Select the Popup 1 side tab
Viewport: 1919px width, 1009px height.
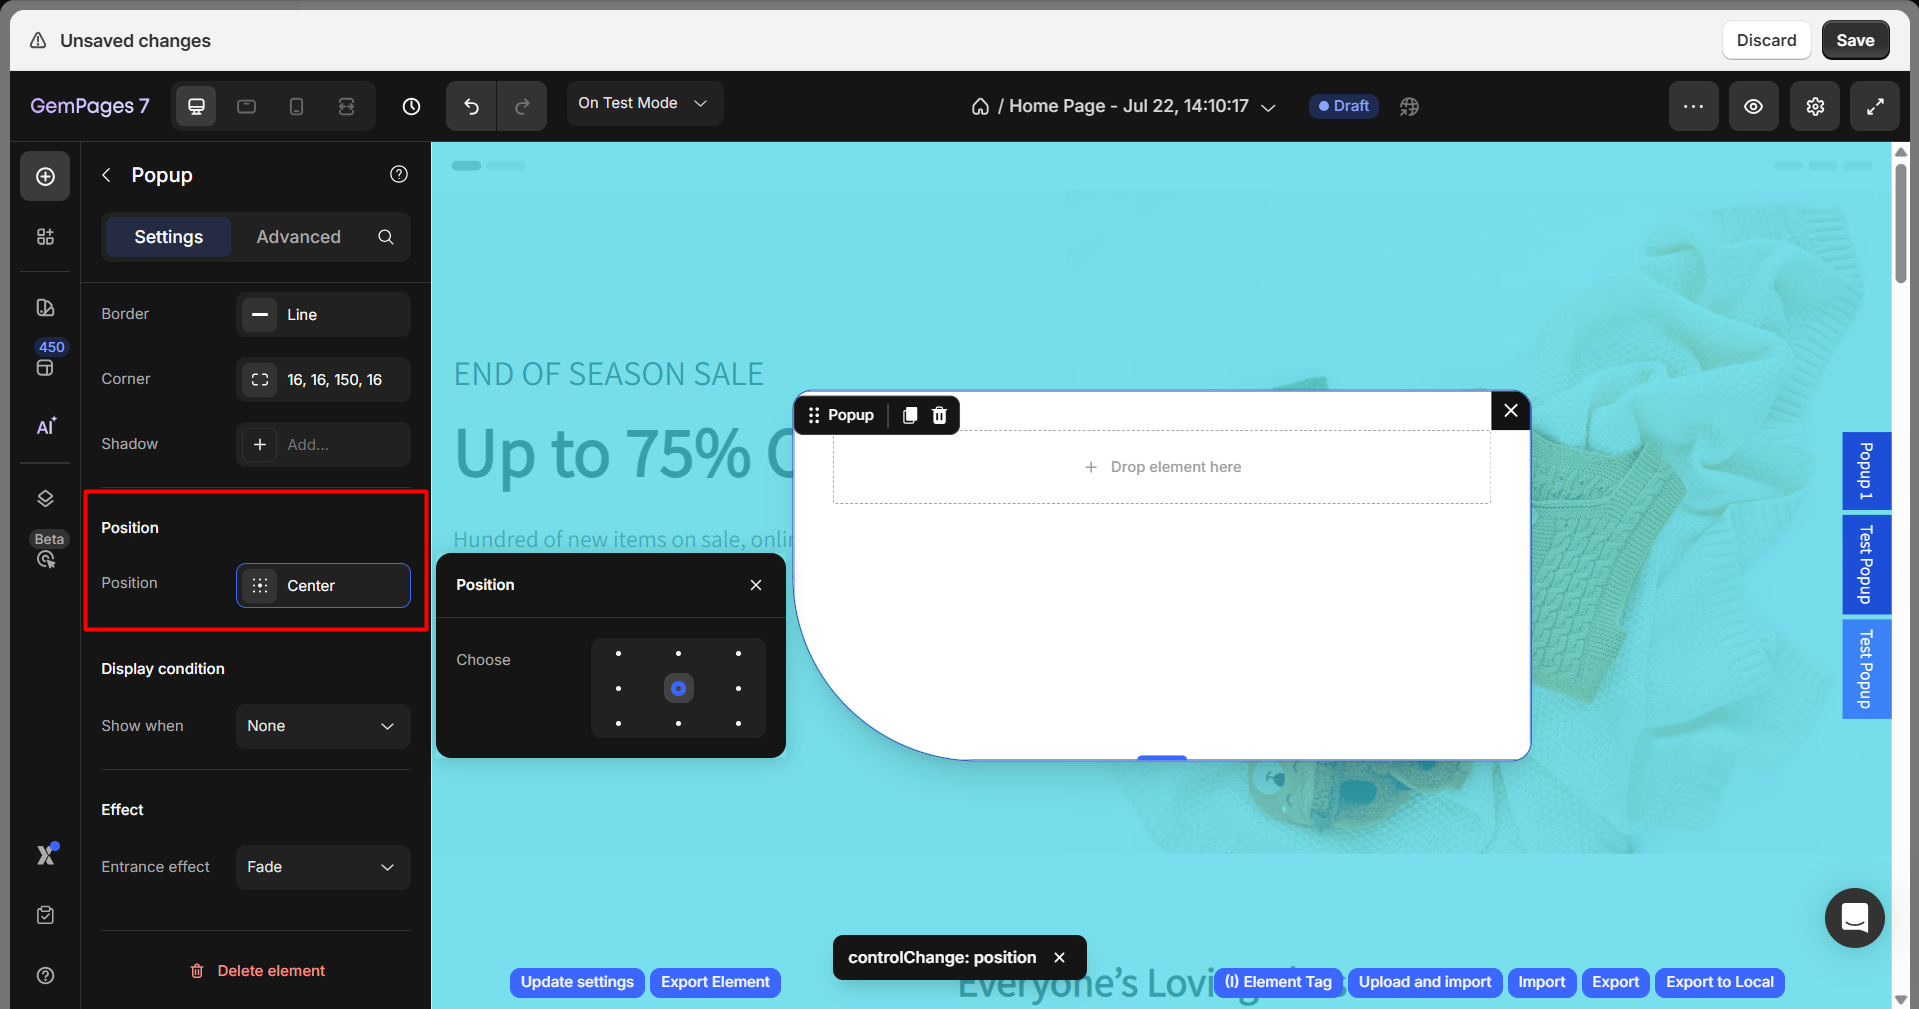pos(1866,470)
